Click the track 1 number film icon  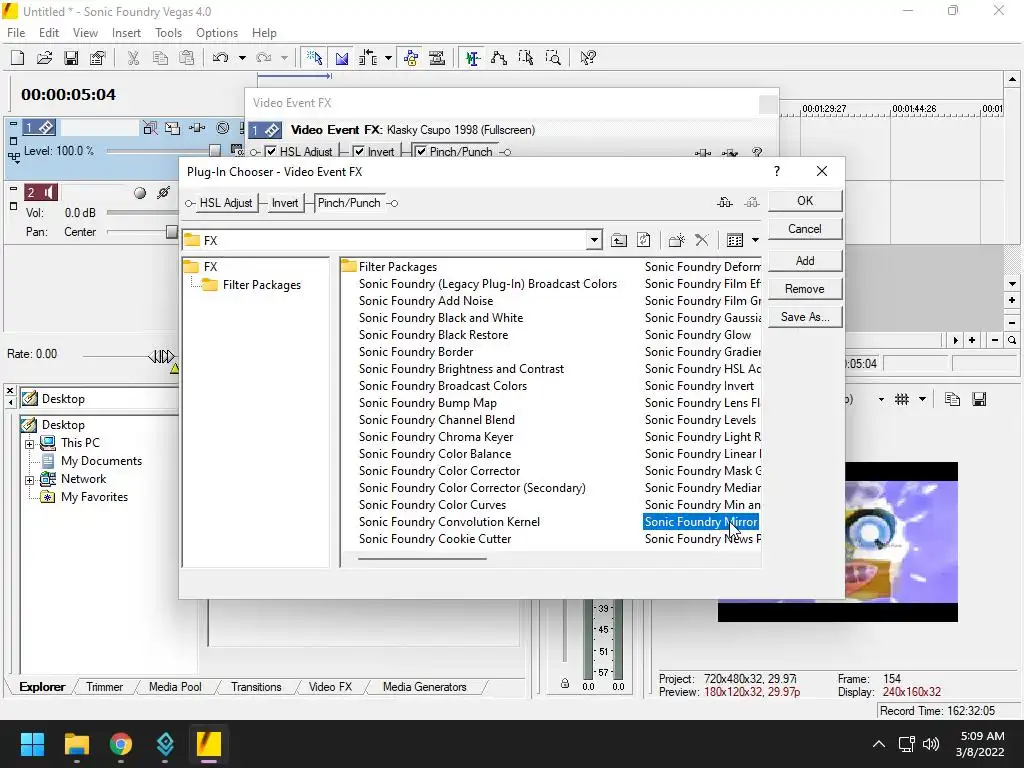point(40,127)
